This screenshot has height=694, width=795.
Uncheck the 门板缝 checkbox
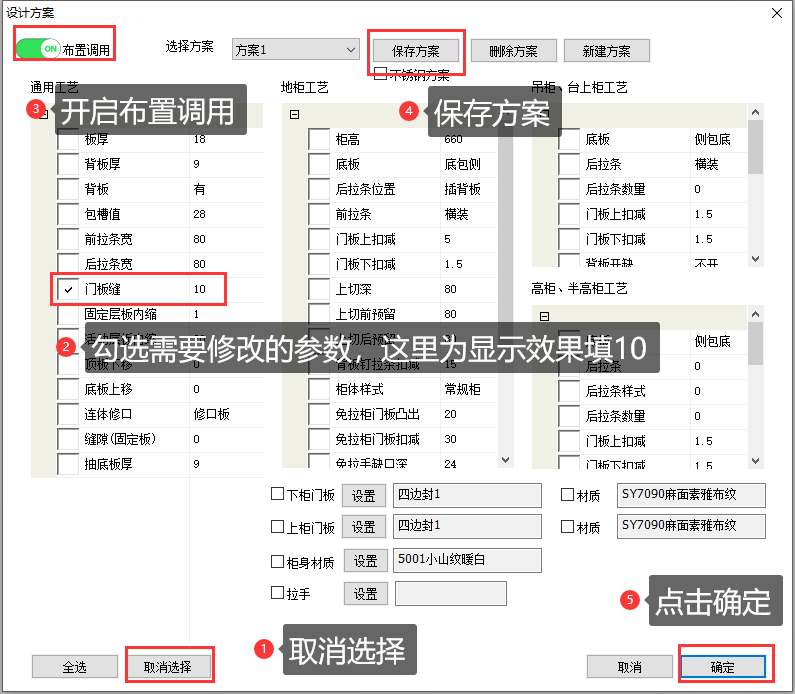click(68, 289)
